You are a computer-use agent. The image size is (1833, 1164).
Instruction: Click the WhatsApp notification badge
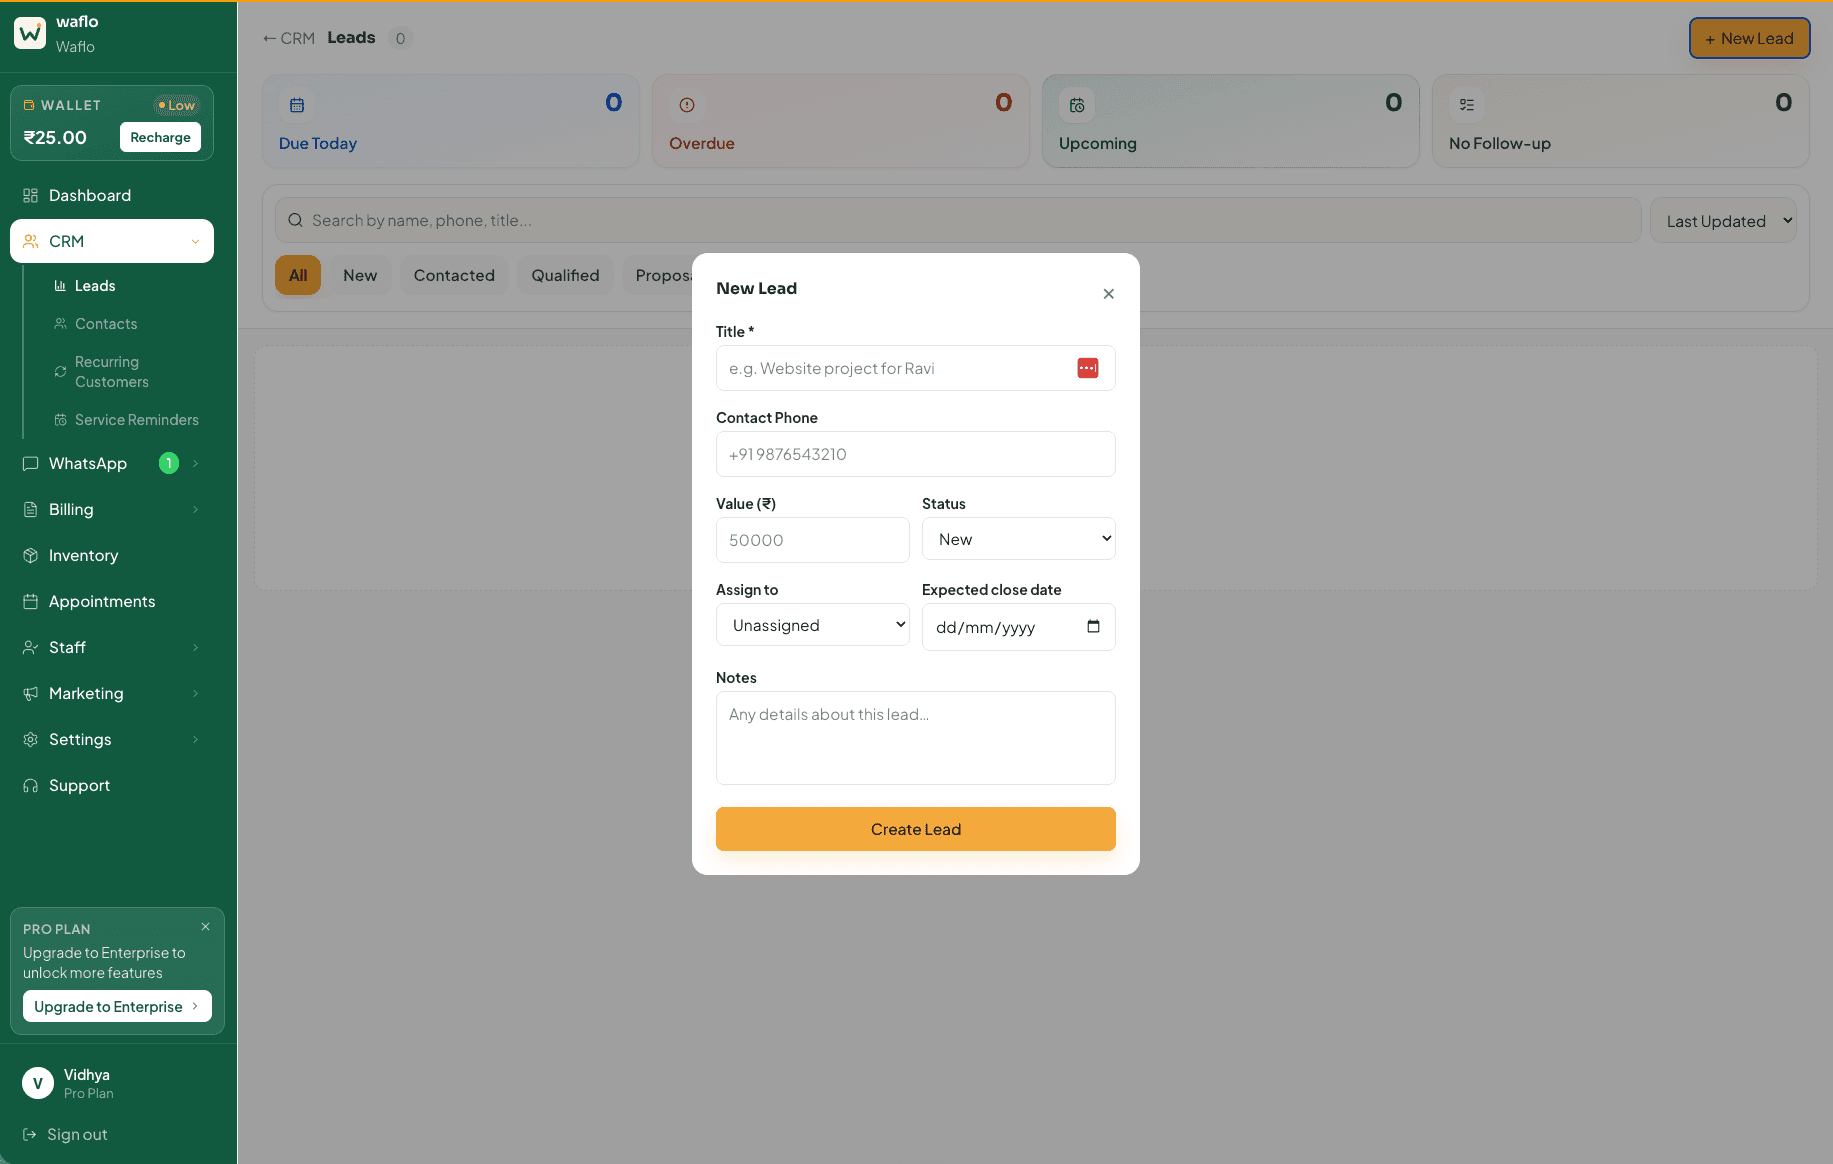coord(169,463)
